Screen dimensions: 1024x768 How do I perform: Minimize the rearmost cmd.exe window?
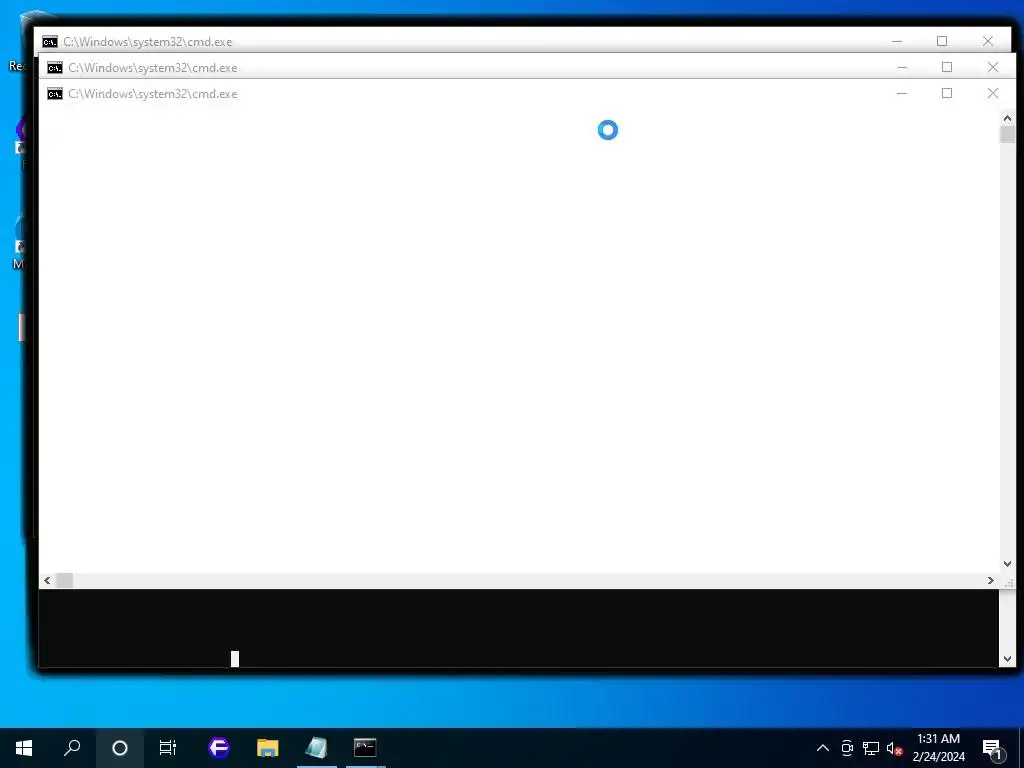click(x=897, y=41)
